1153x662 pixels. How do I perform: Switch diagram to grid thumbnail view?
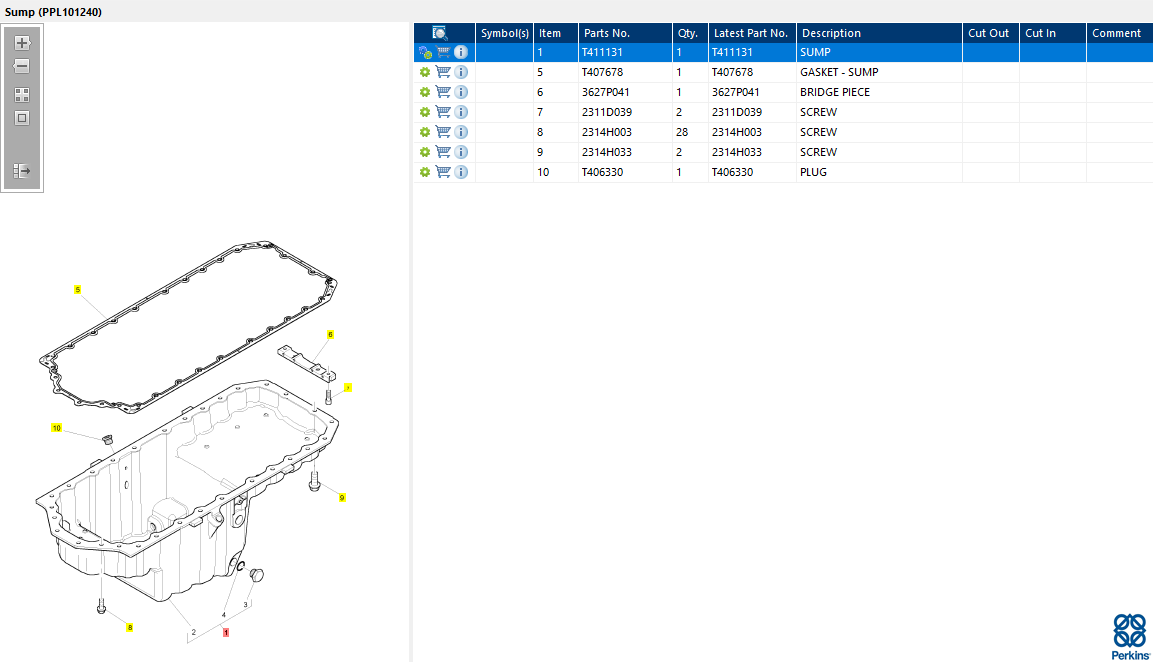point(22,95)
